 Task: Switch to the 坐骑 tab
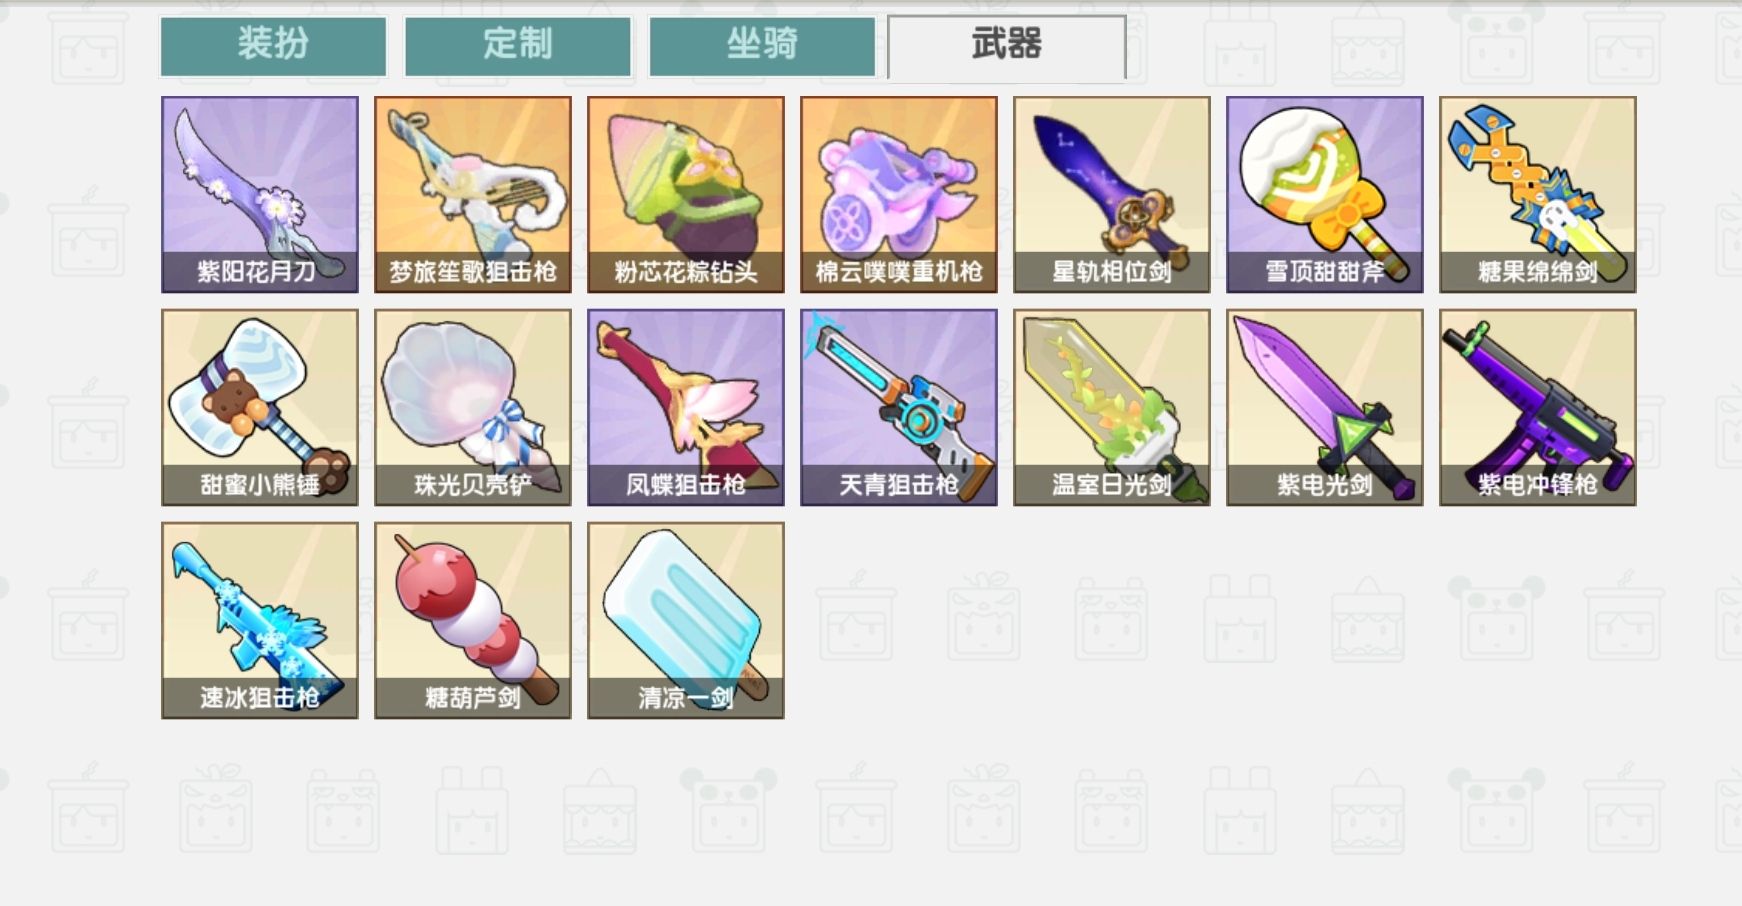762,46
